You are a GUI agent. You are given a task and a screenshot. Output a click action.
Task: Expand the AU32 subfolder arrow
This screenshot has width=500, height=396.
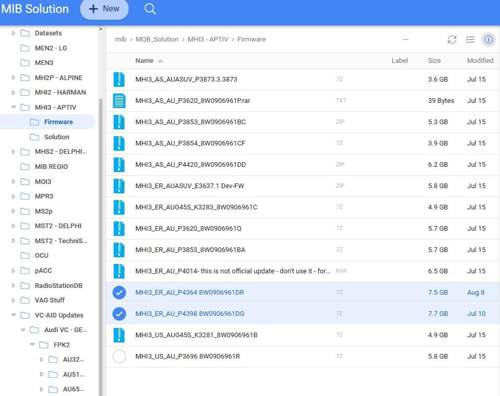41,360
